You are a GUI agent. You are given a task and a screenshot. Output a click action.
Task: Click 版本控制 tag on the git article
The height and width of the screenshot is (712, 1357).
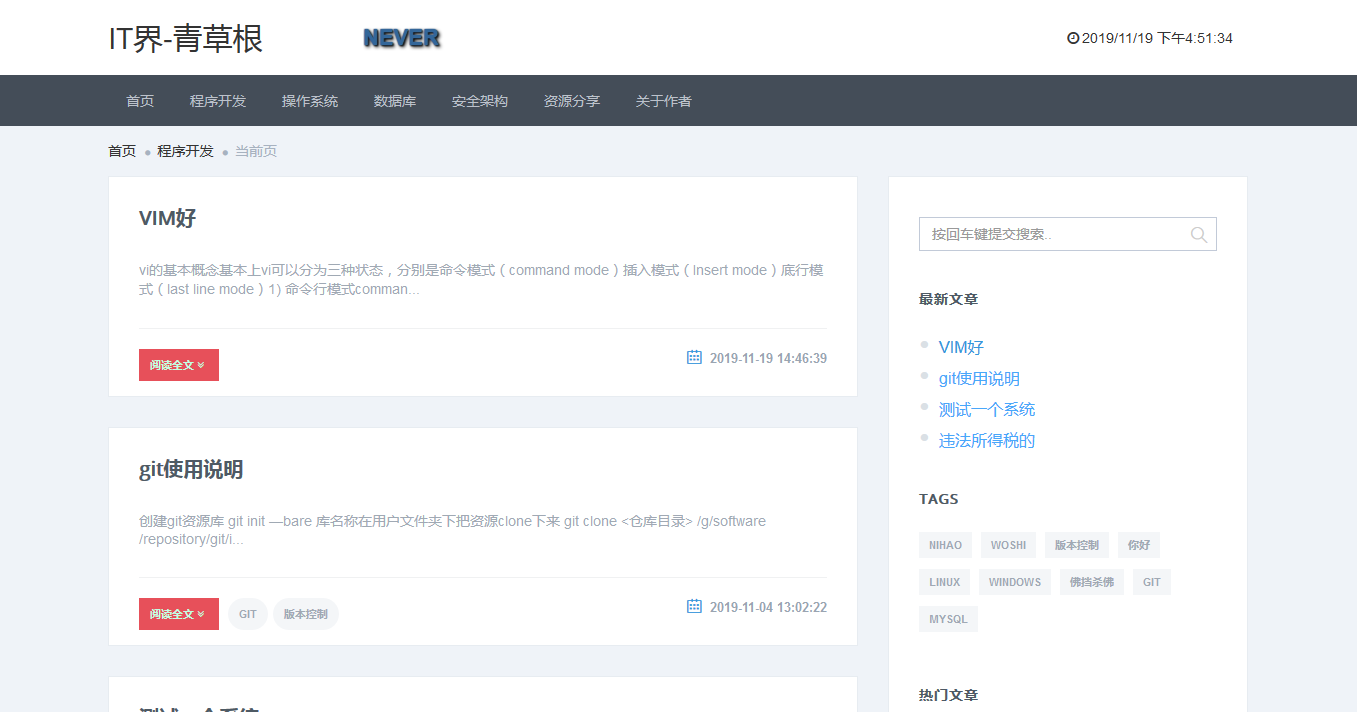(x=306, y=614)
